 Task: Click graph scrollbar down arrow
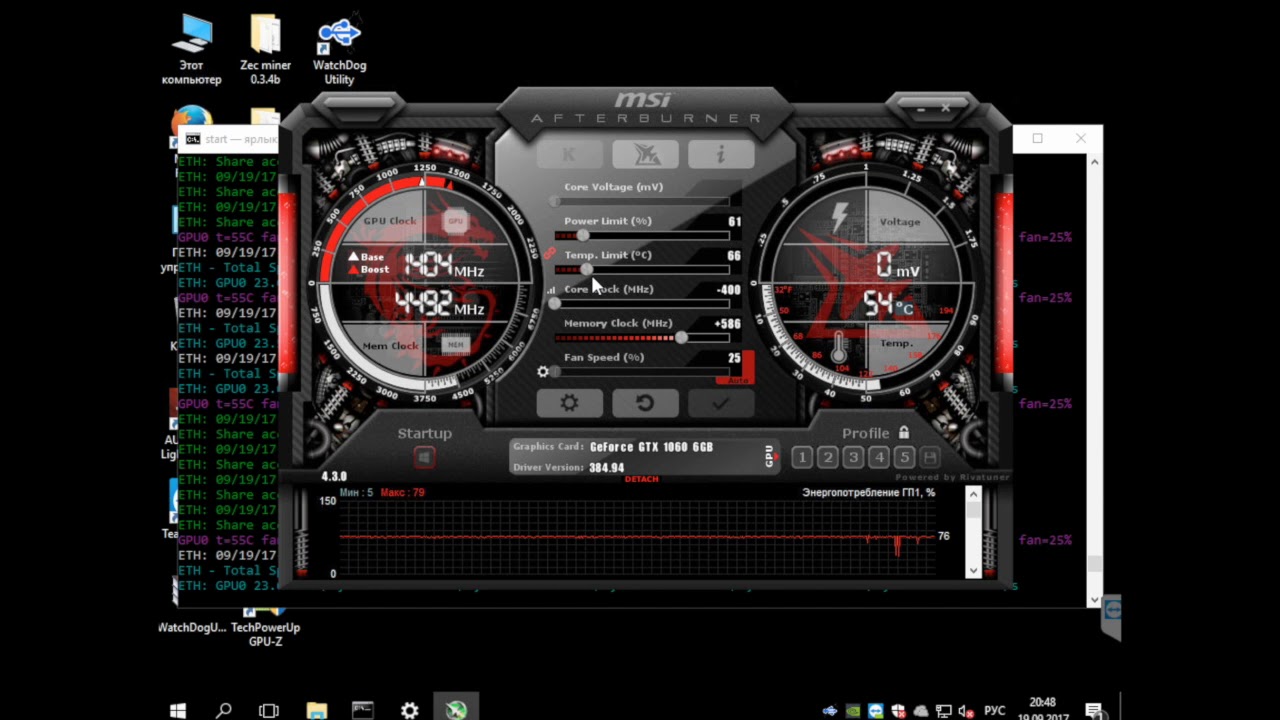click(973, 571)
